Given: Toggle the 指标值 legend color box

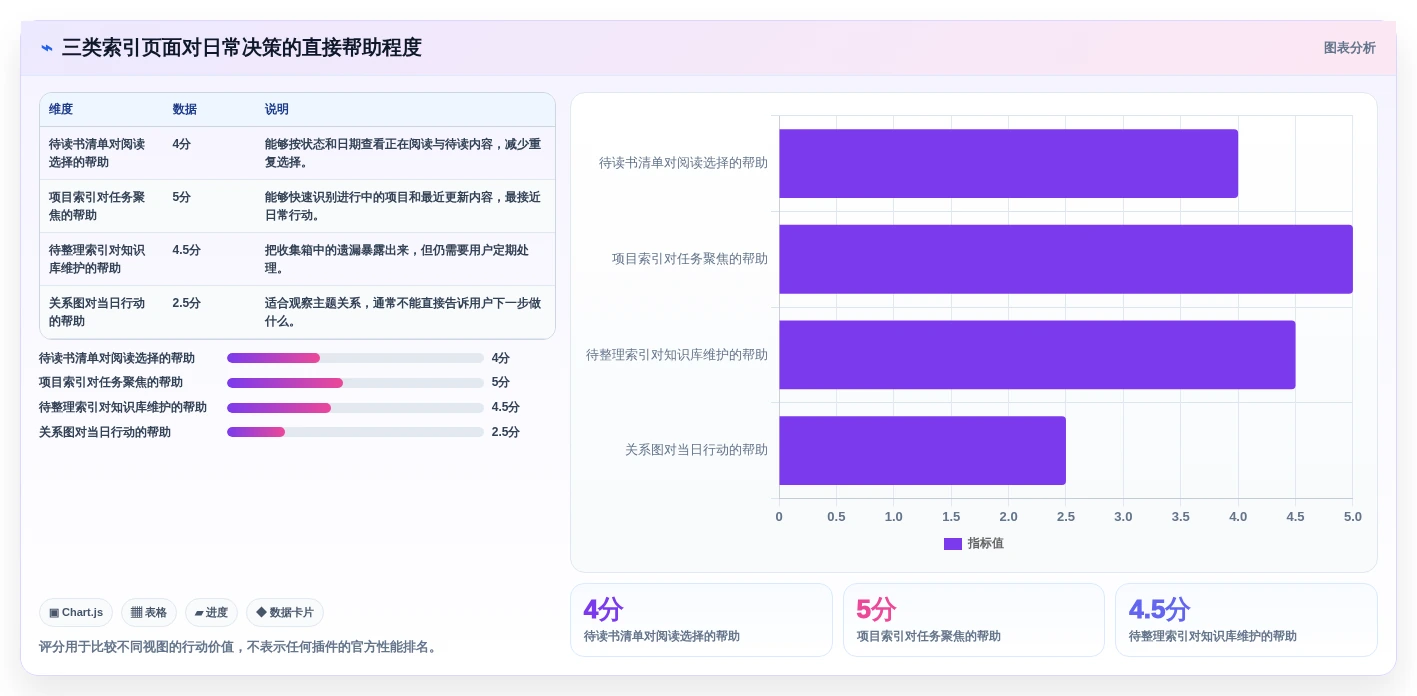Looking at the screenshot, I should click(953, 544).
